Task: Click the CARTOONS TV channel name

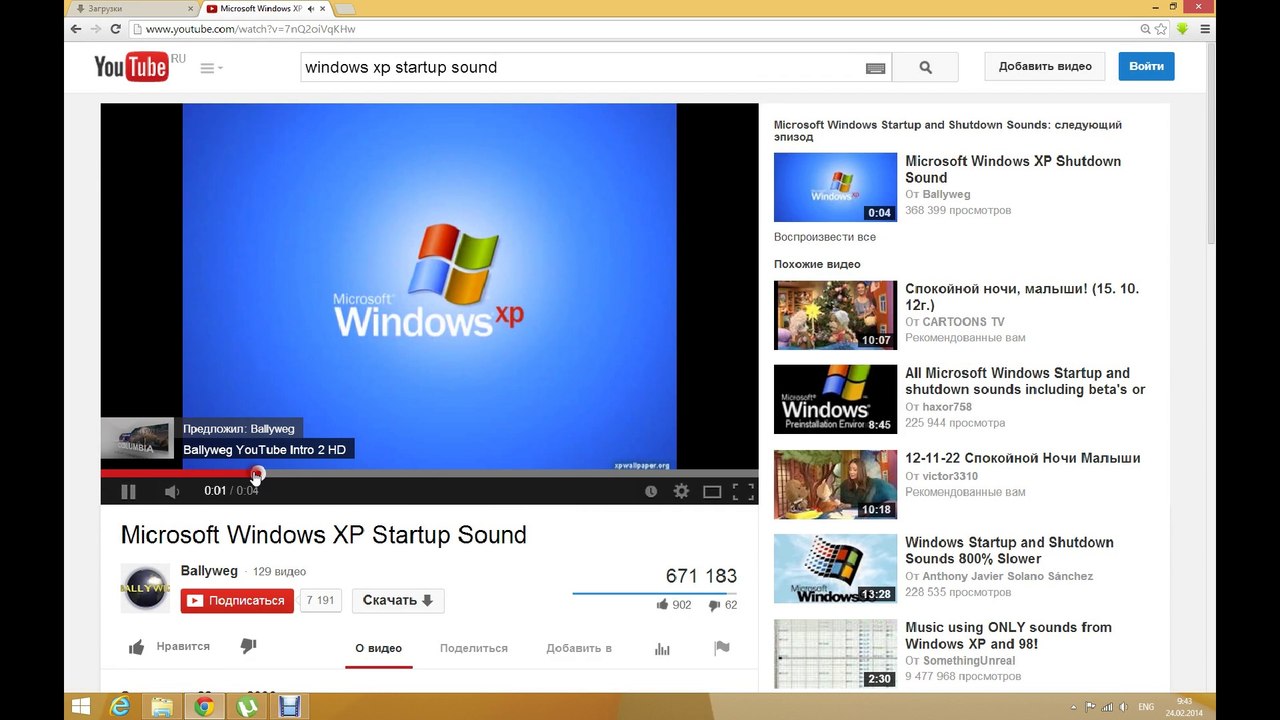Action: tap(963, 322)
